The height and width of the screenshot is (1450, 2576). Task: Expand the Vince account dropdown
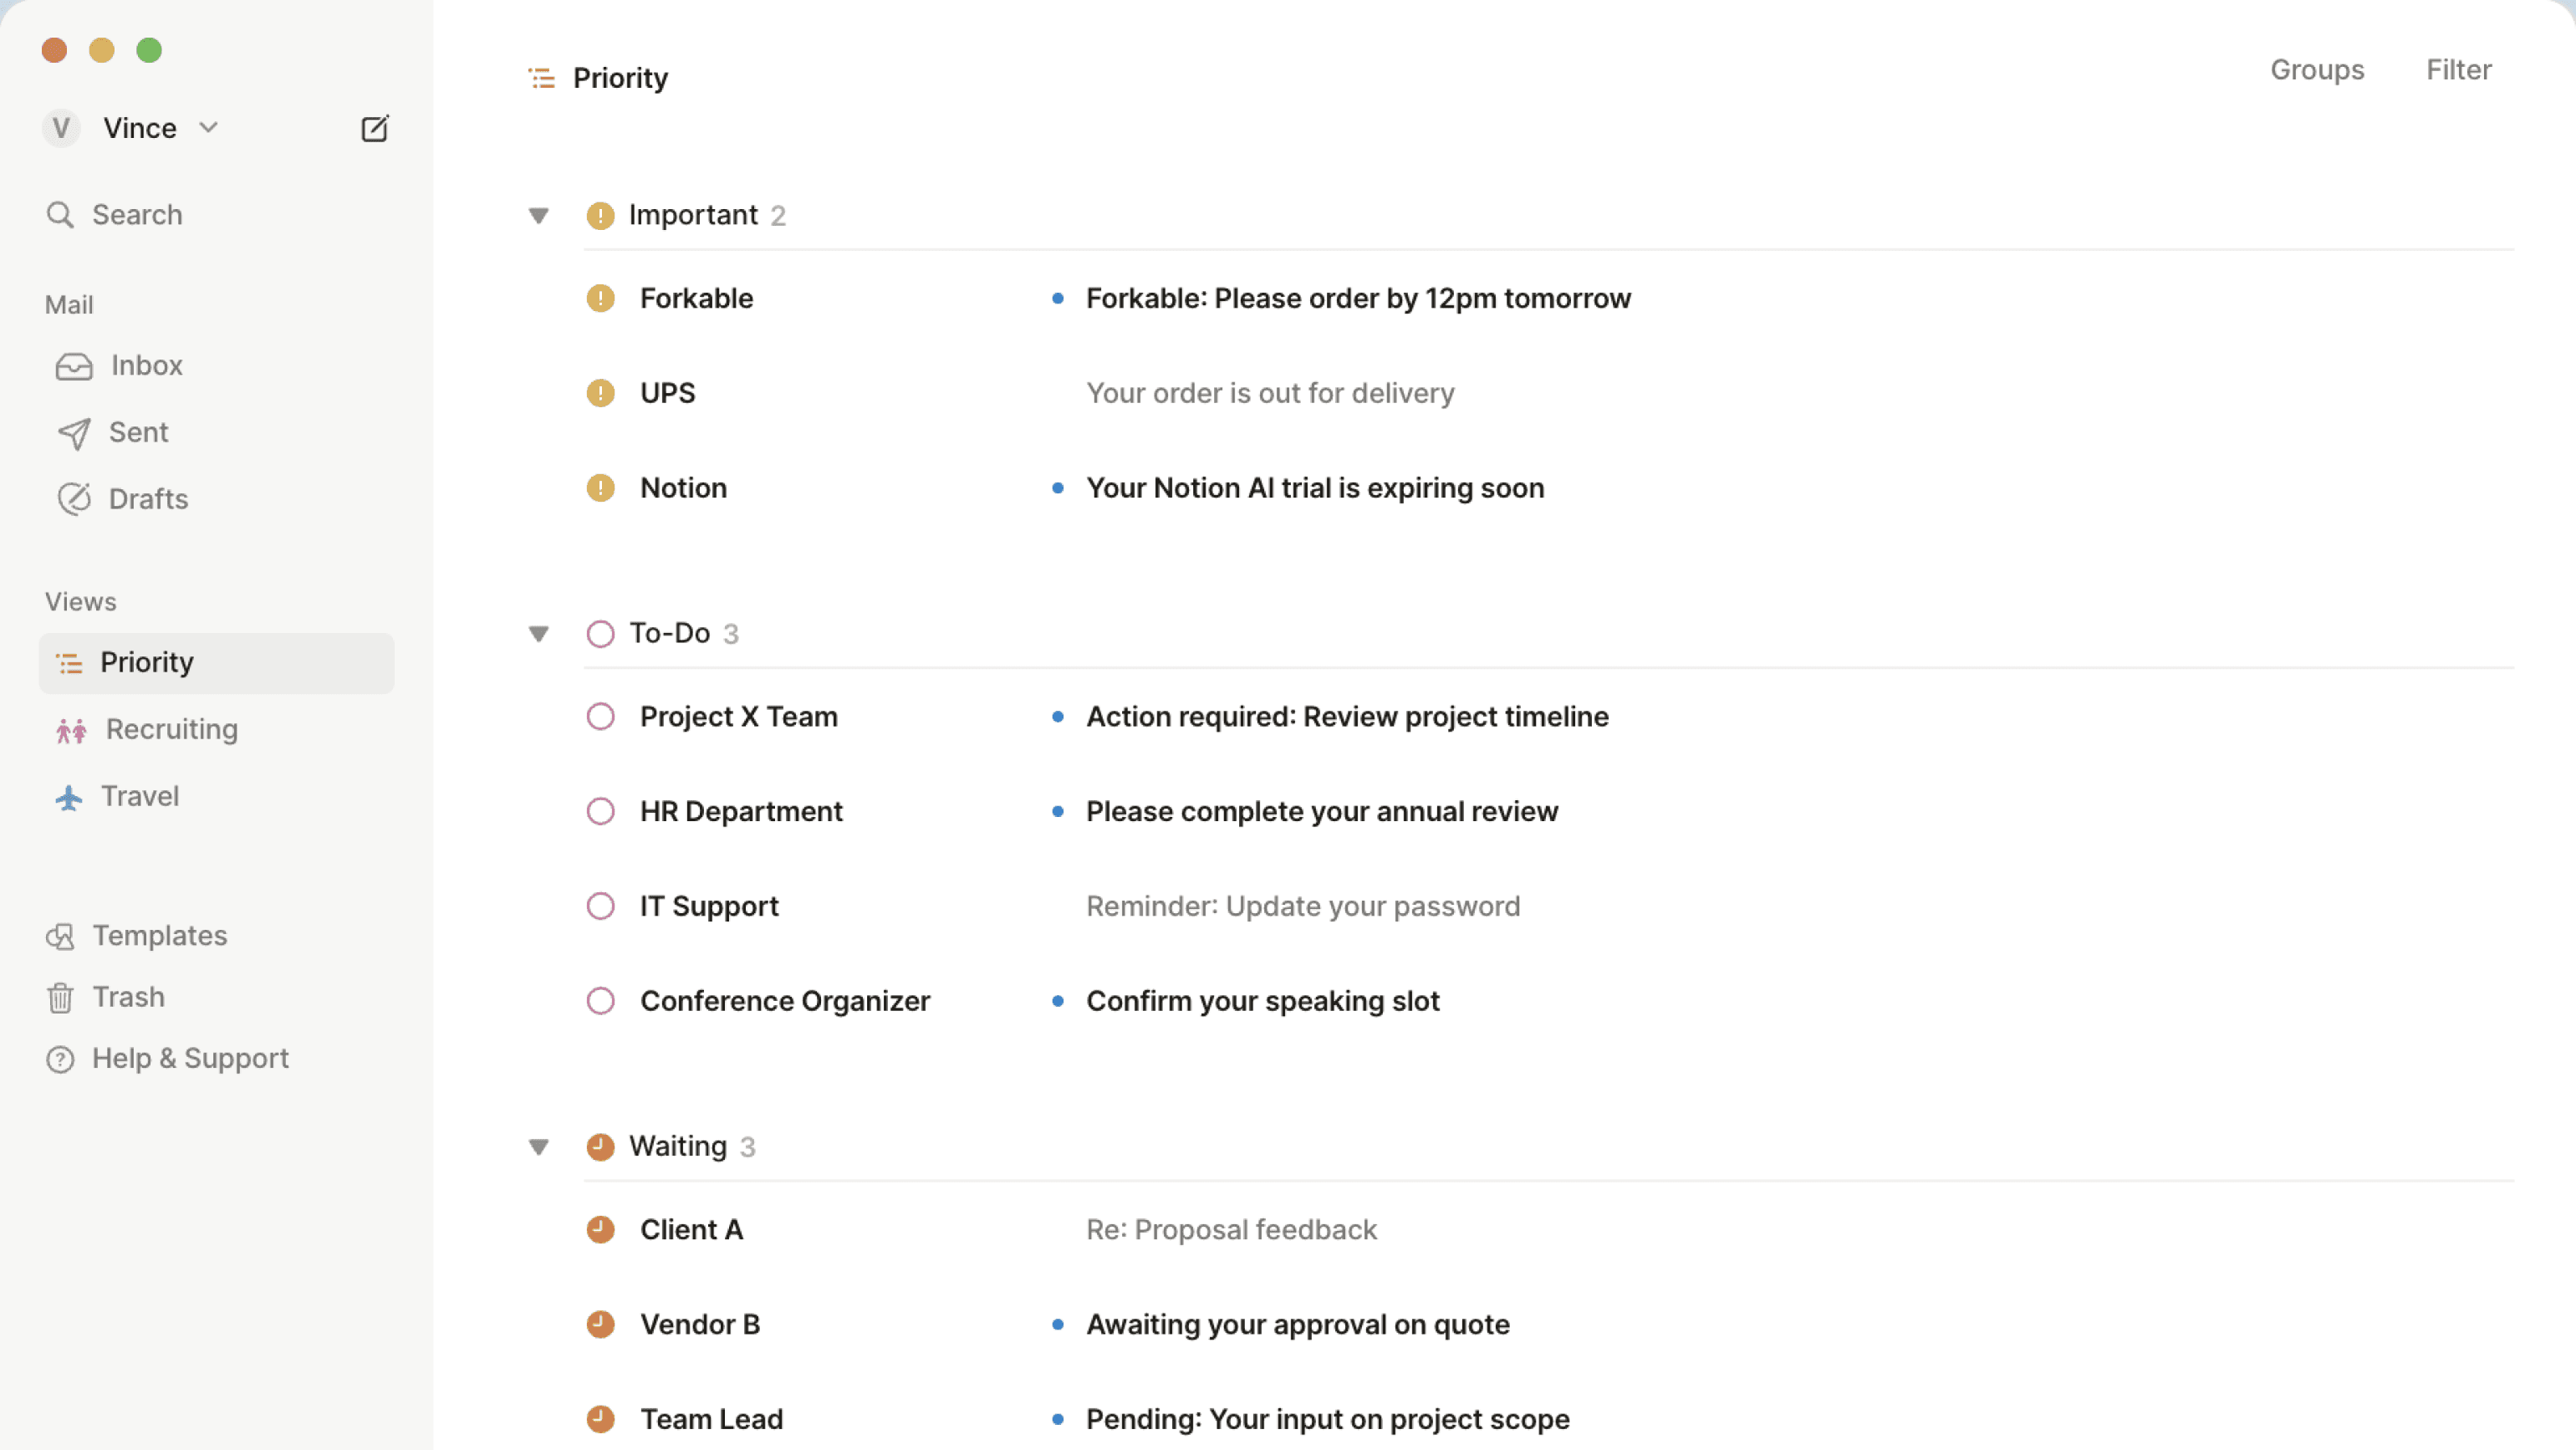[x=208, y=127]
